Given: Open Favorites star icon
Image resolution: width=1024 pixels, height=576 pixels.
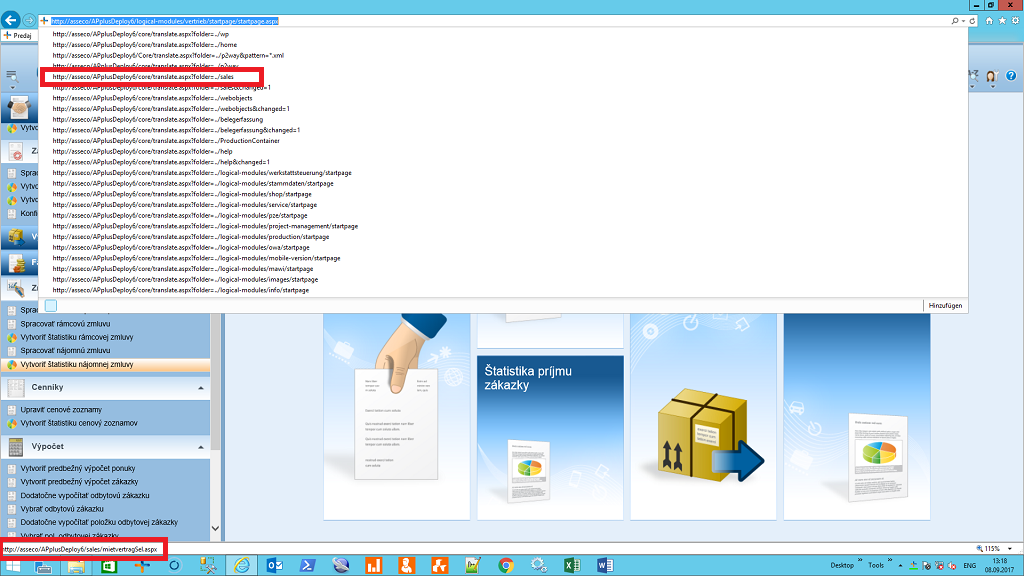Looking at the screenshot, I should coord(1002,21).
